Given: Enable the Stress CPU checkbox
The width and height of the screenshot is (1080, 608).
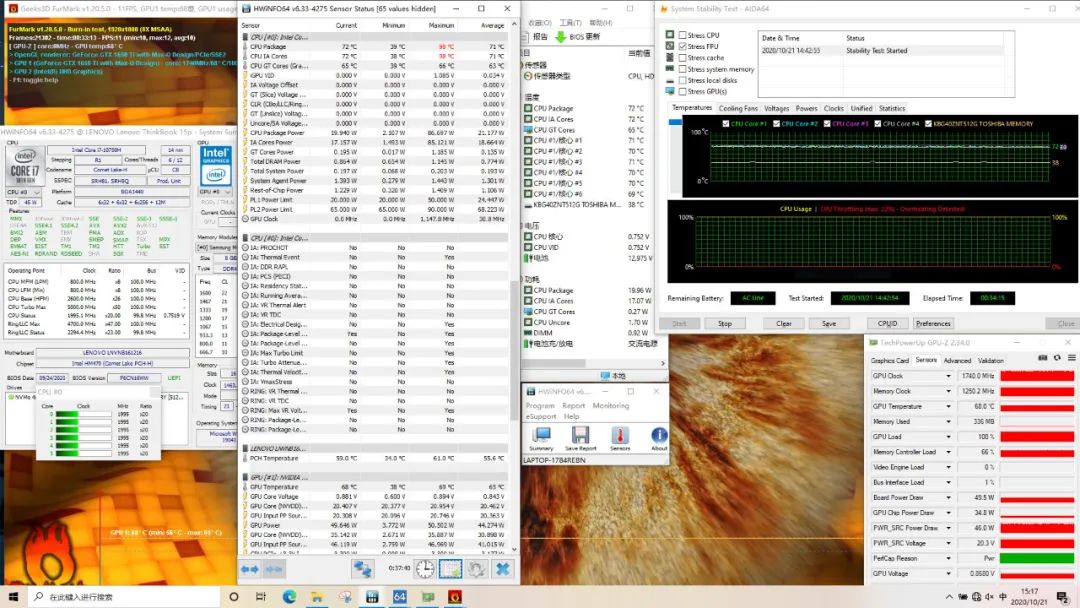Looking at the screenshot, I should coord(684,35).
